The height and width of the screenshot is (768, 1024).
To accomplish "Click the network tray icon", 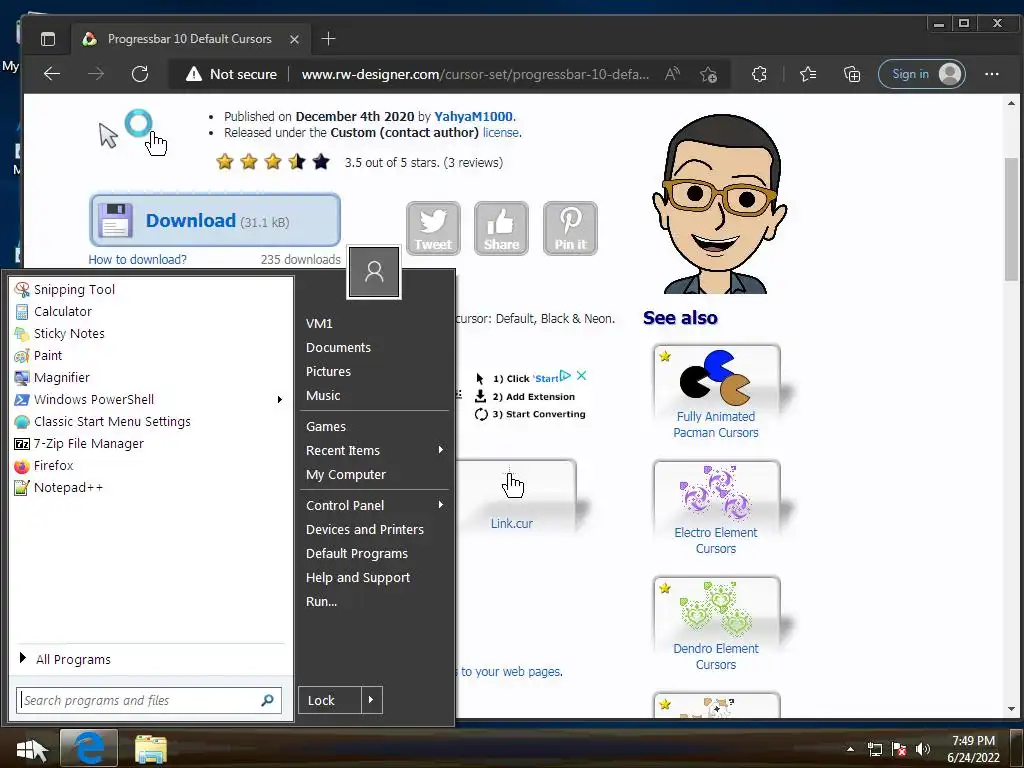I will pos(874,749).
